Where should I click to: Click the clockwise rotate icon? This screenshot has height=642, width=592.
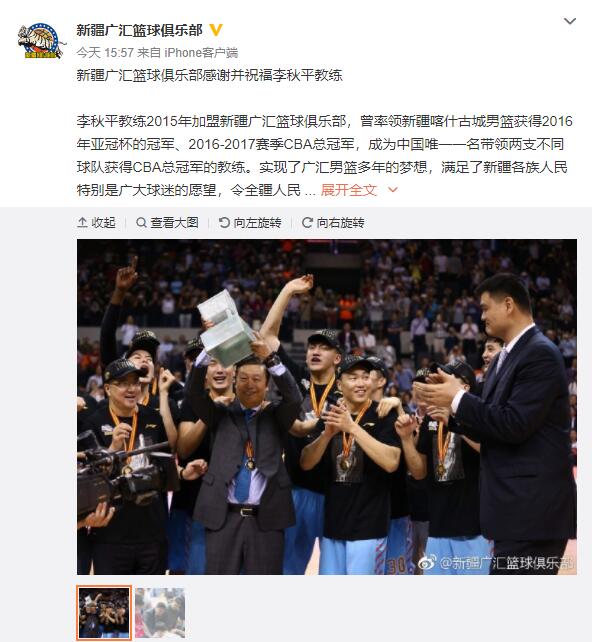307,223
